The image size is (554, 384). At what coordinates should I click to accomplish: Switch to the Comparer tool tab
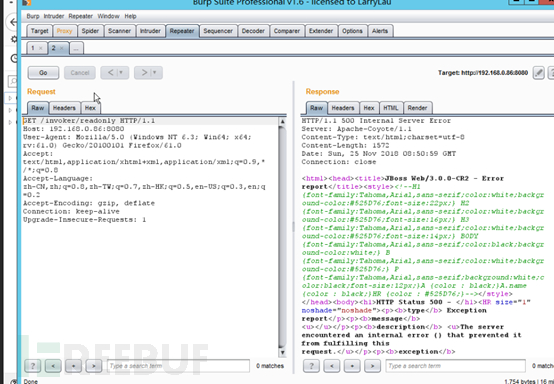287,31
